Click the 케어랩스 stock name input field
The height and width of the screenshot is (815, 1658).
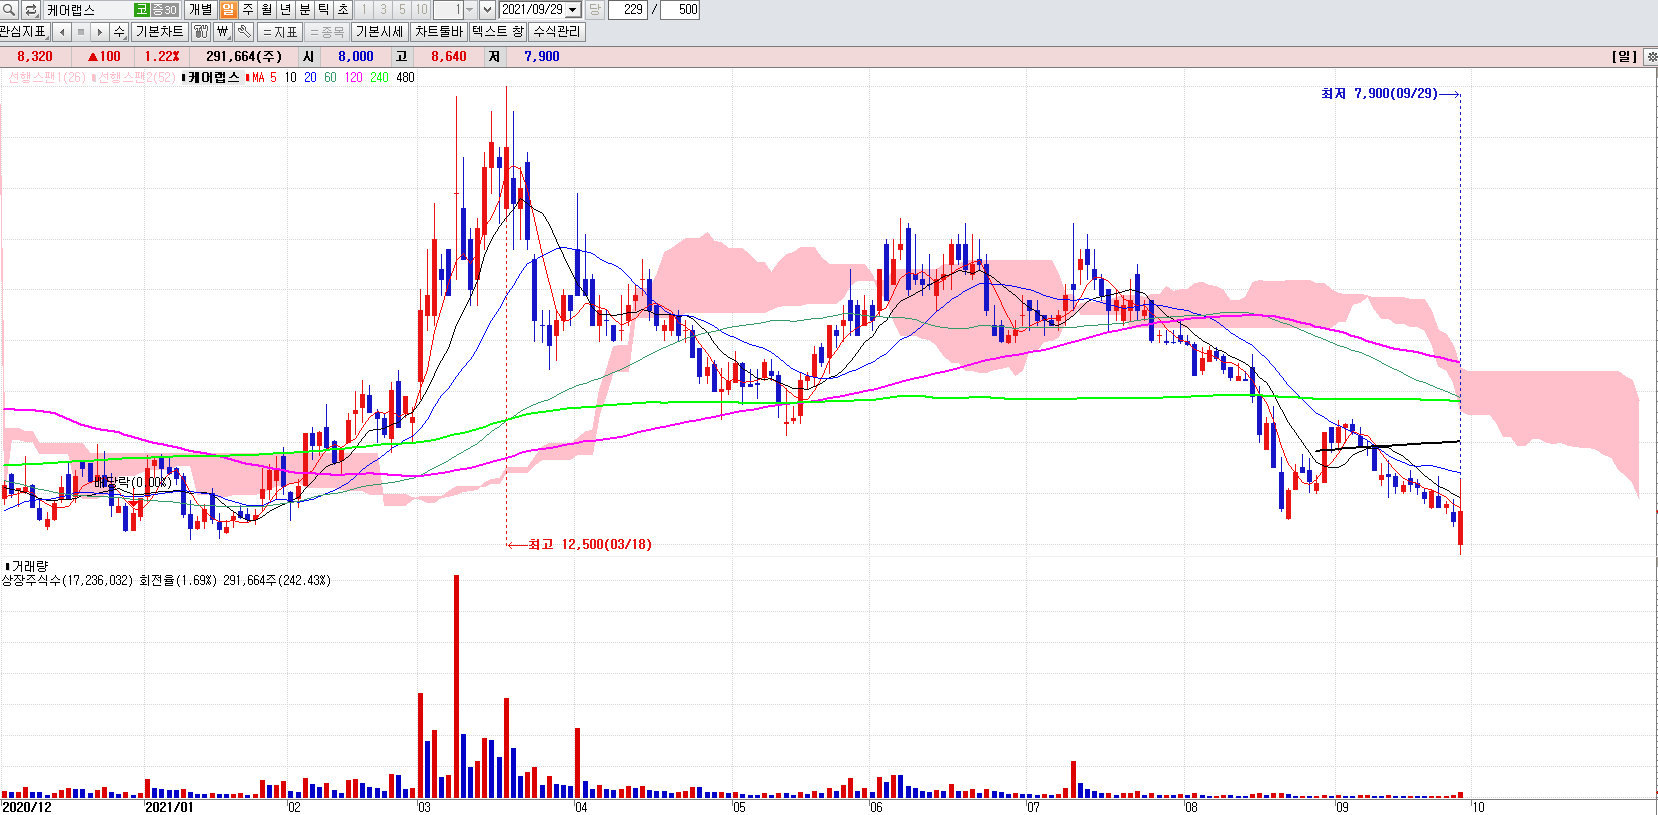pos(87,10)
